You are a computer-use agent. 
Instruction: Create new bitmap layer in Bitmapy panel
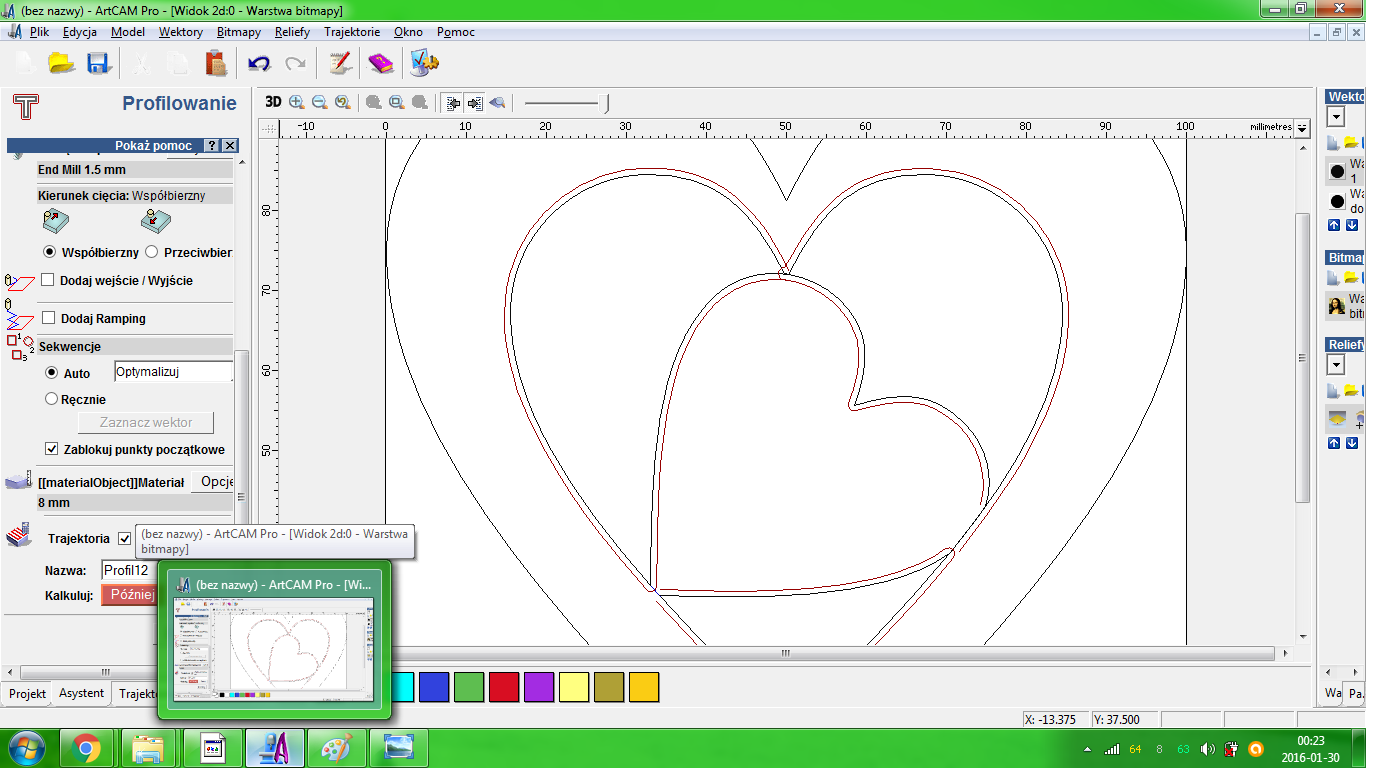[1334, 277]
